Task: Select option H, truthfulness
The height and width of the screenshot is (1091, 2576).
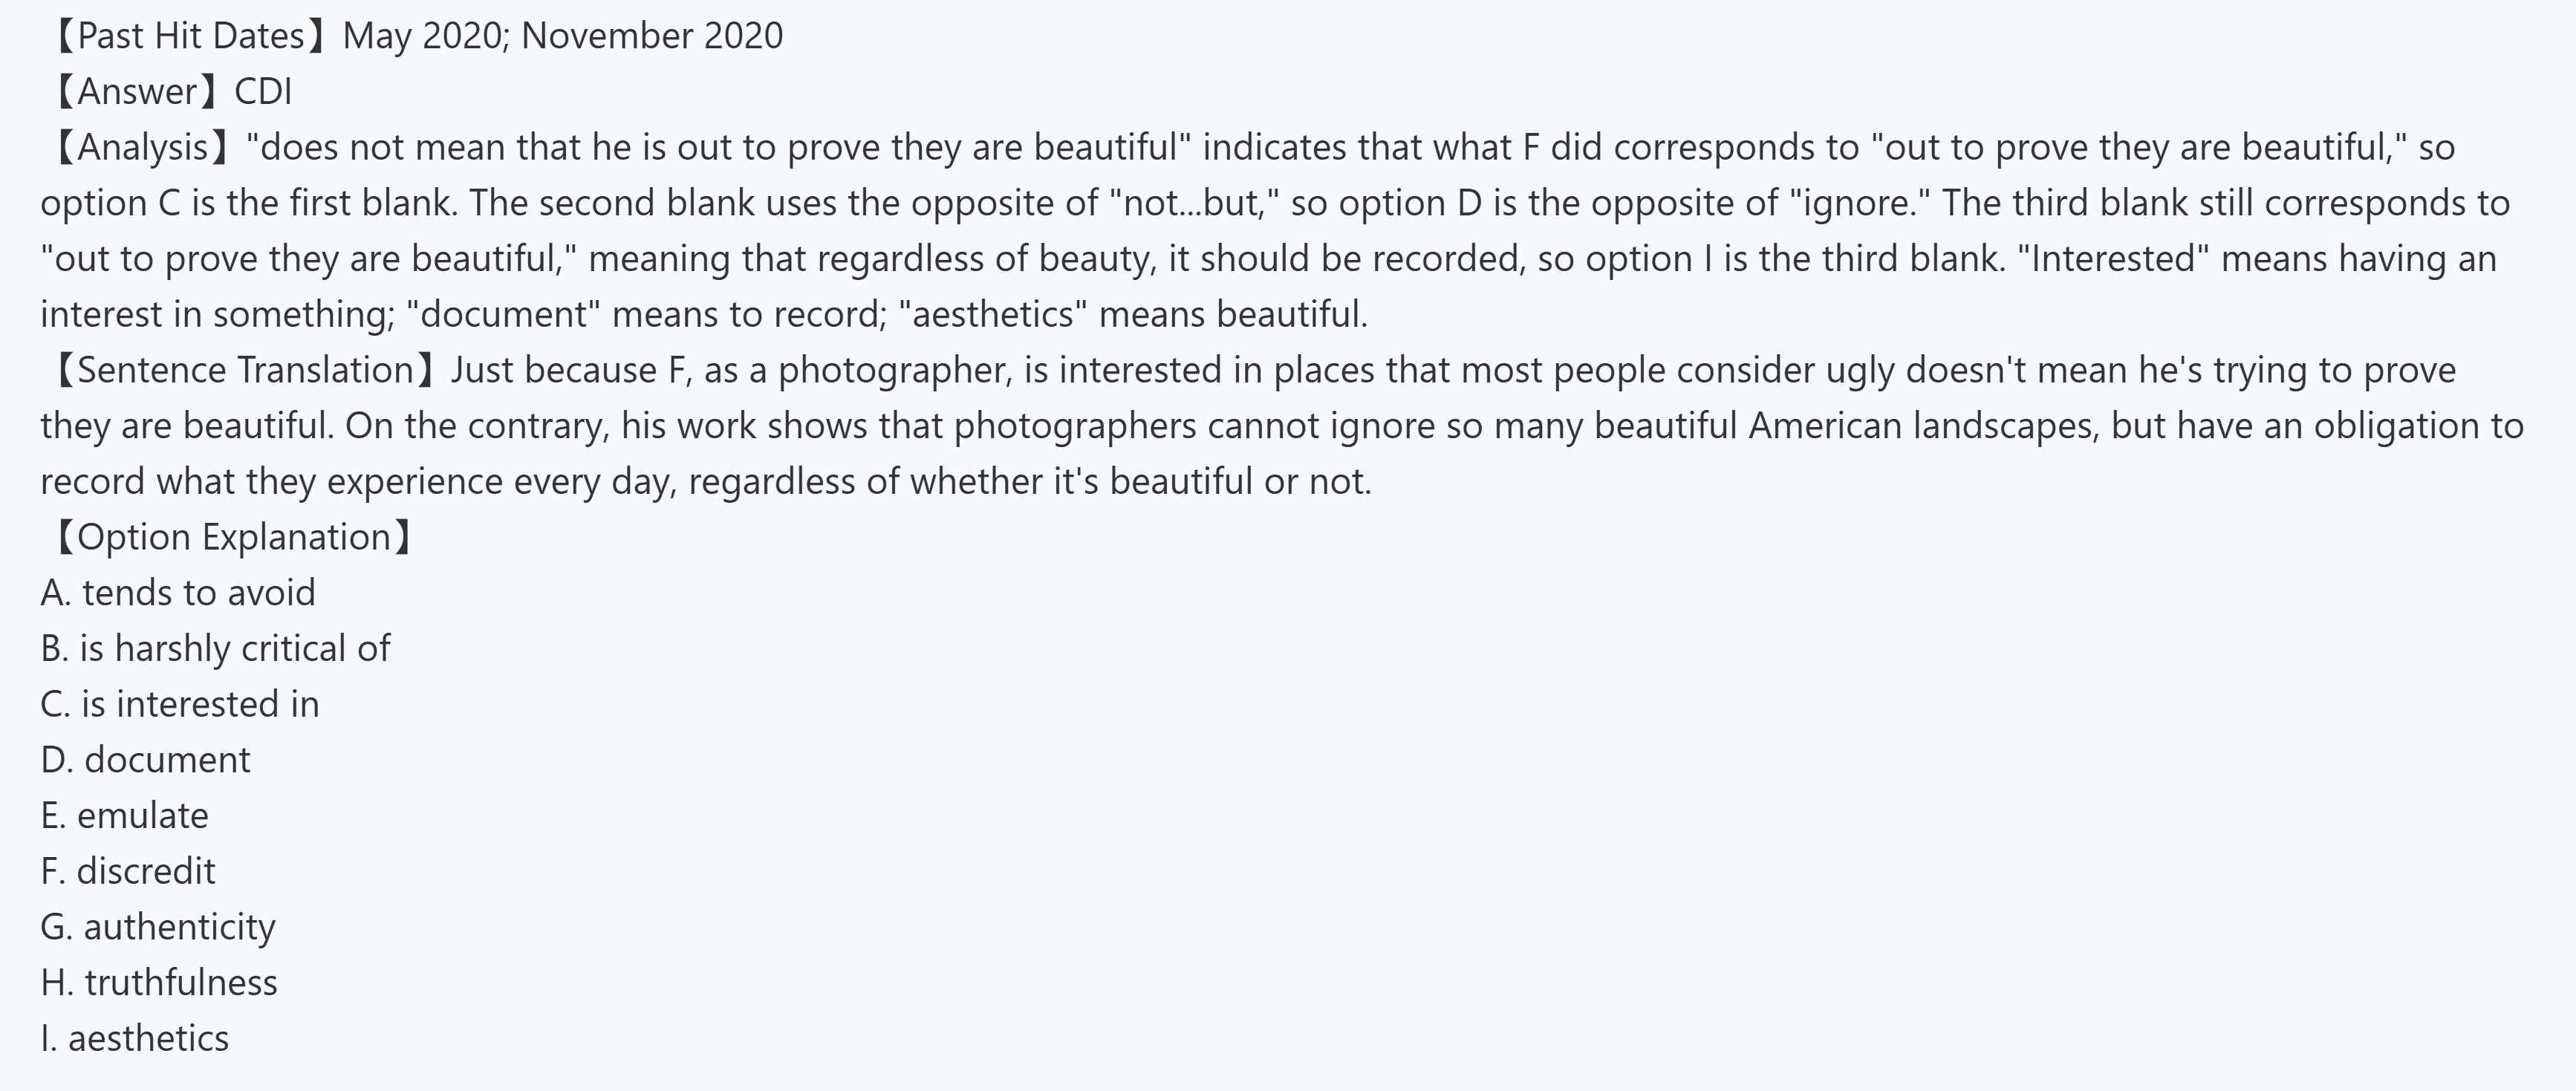Action: pyautogui.click(x=159, y=983)
